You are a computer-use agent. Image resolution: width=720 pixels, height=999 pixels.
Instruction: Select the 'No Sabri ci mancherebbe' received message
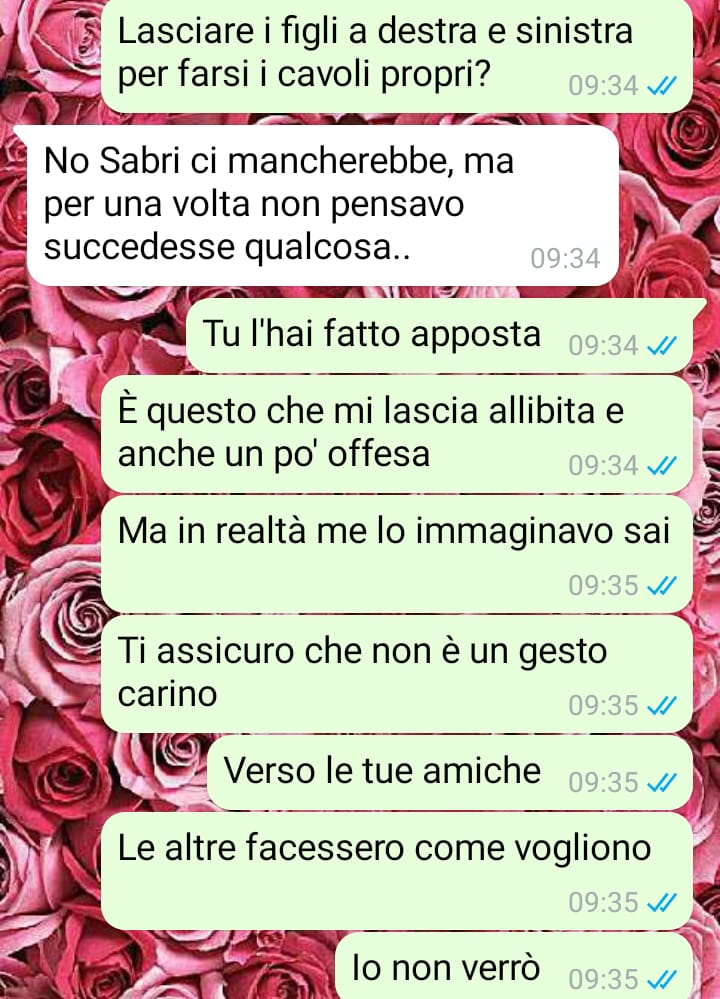pos(322,206)
